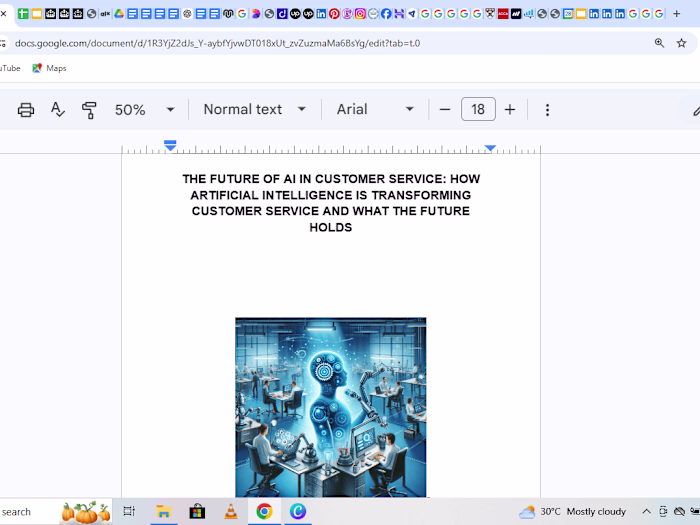Open the Maps bookmark
The image size is (700, 525).
[x=49, y=68]
